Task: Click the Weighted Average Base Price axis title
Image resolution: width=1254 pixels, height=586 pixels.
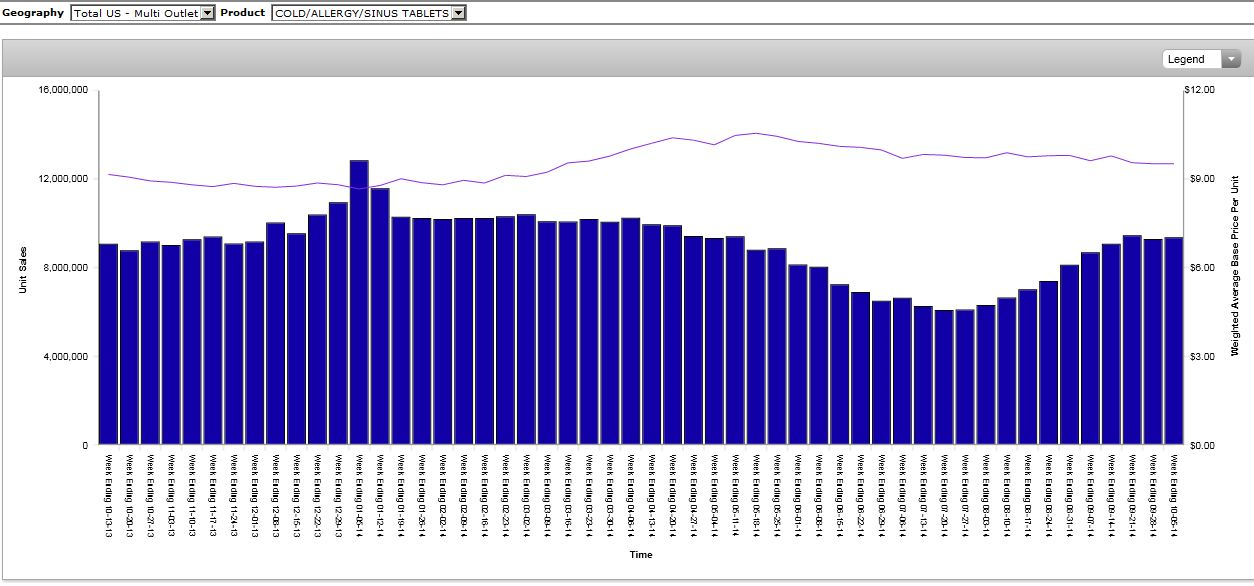Action: [1235, 267]
